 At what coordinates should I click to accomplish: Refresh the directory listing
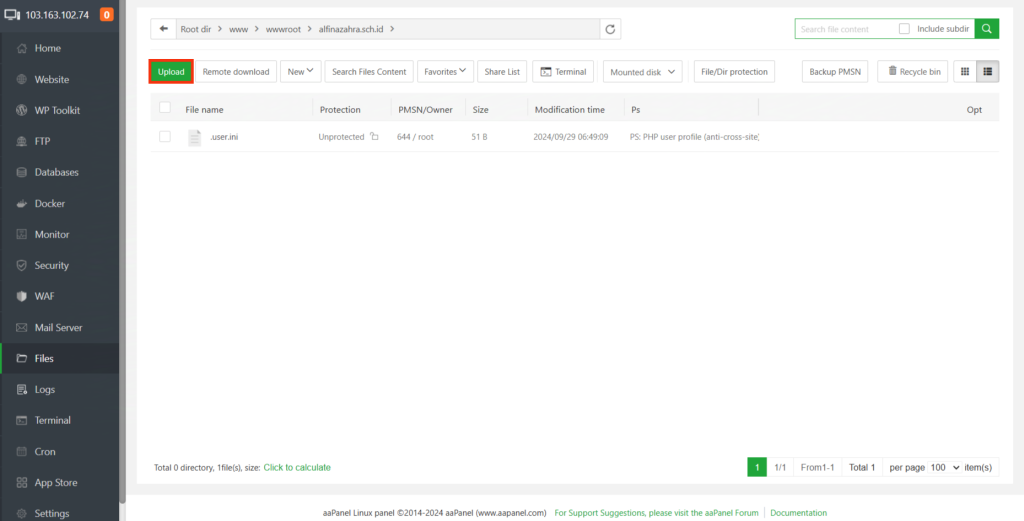611,29
